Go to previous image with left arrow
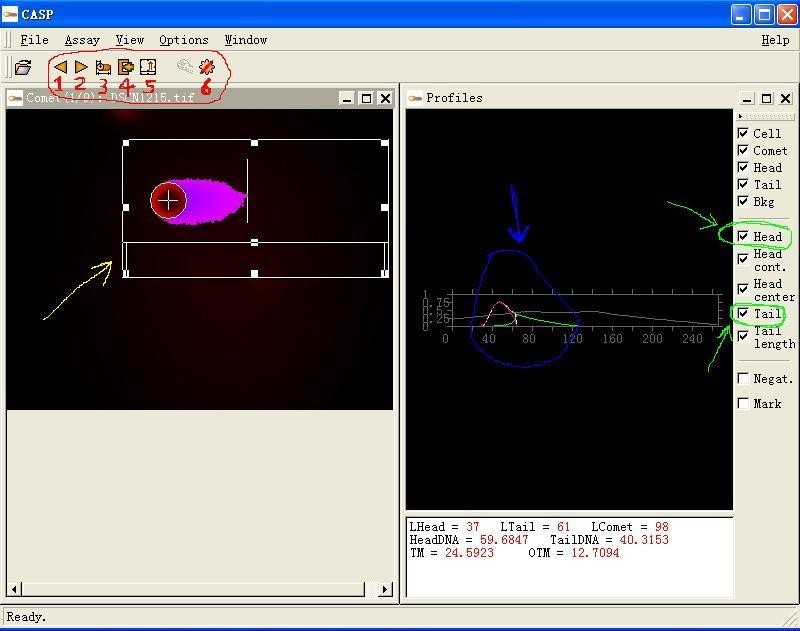This screenshot has height=631, width=800. pyautogui.click(x=60, y=67)
